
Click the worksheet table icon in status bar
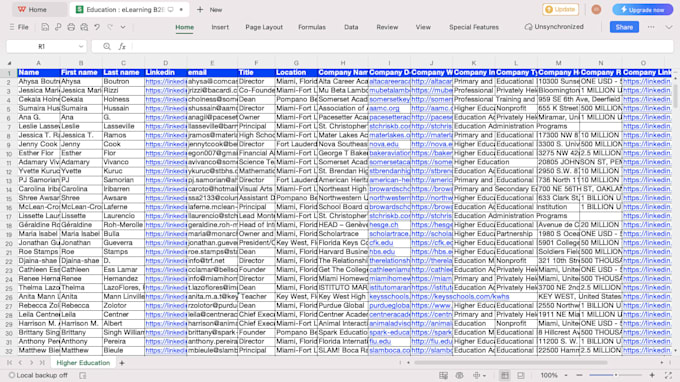coord(443,375)
